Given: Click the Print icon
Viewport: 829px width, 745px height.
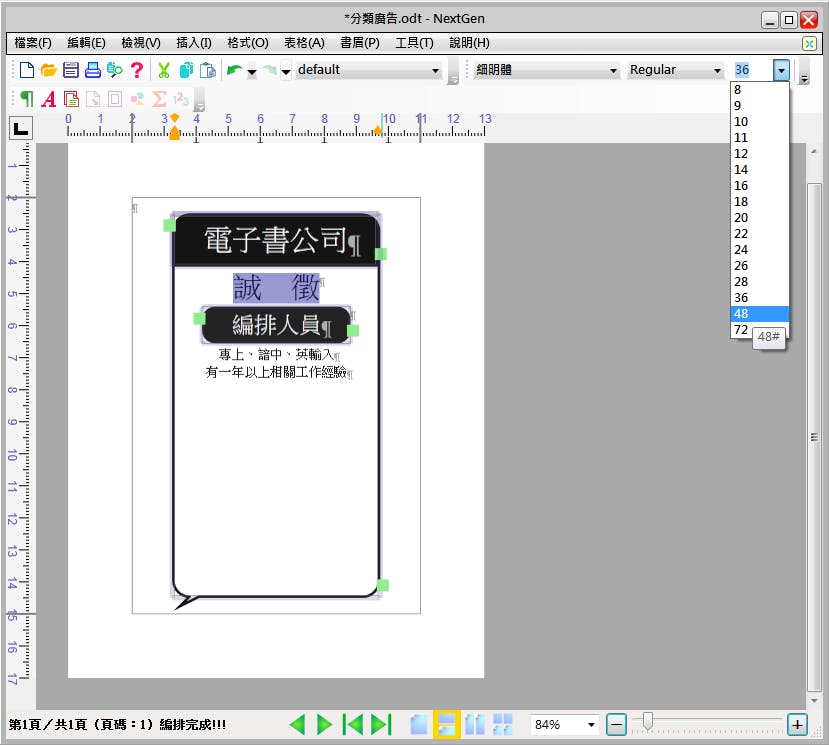Looking at the screenshot, I should [93, 70].
